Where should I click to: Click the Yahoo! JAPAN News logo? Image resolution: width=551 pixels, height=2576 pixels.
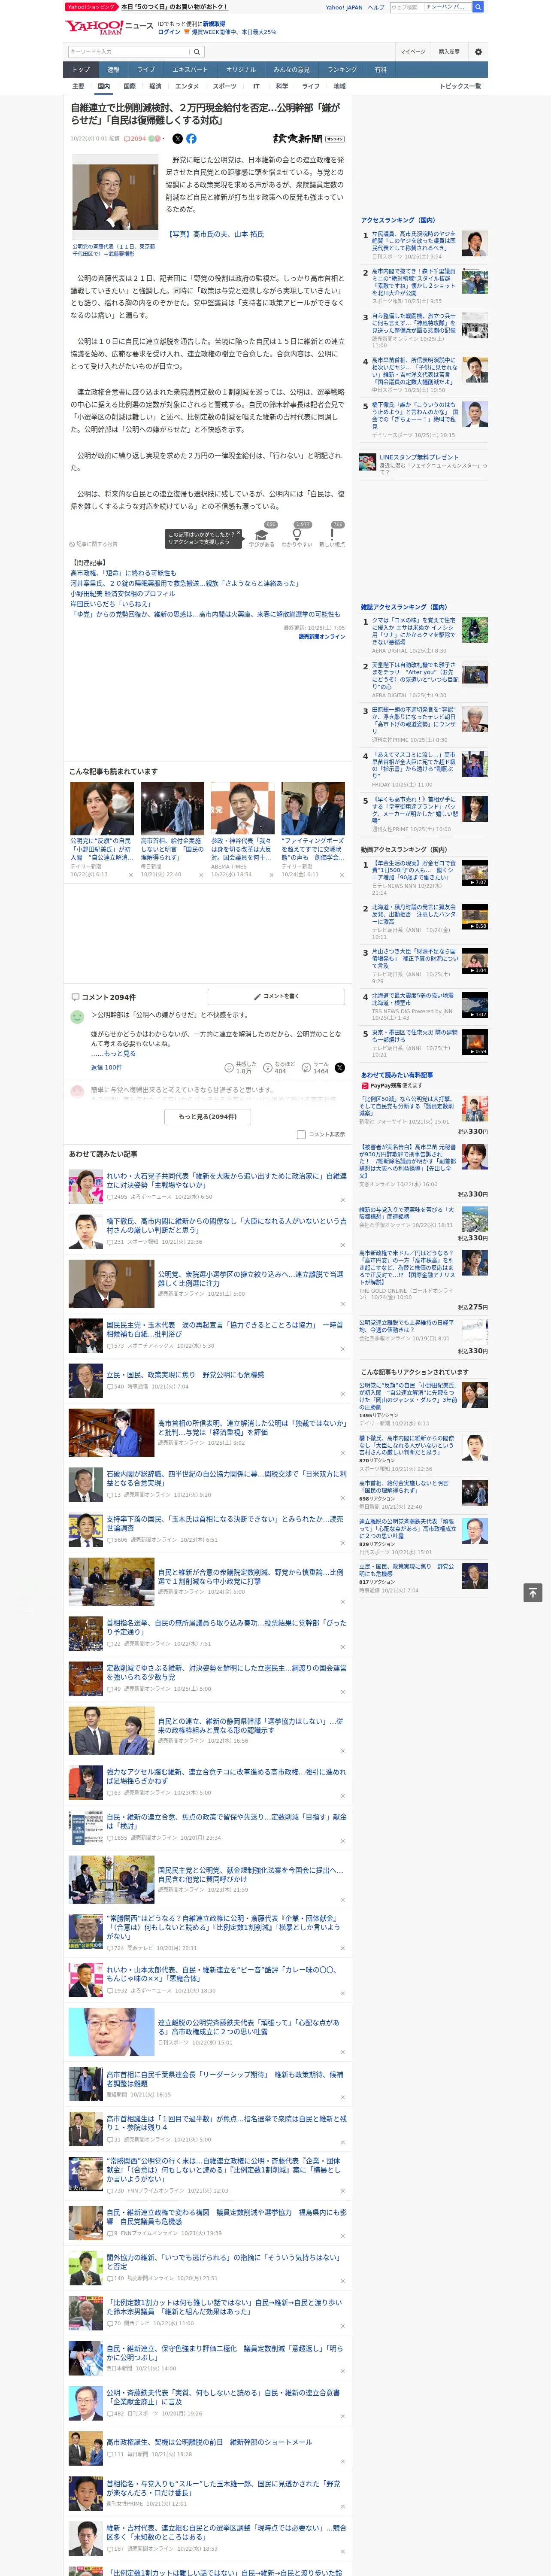tap(109, 27)
